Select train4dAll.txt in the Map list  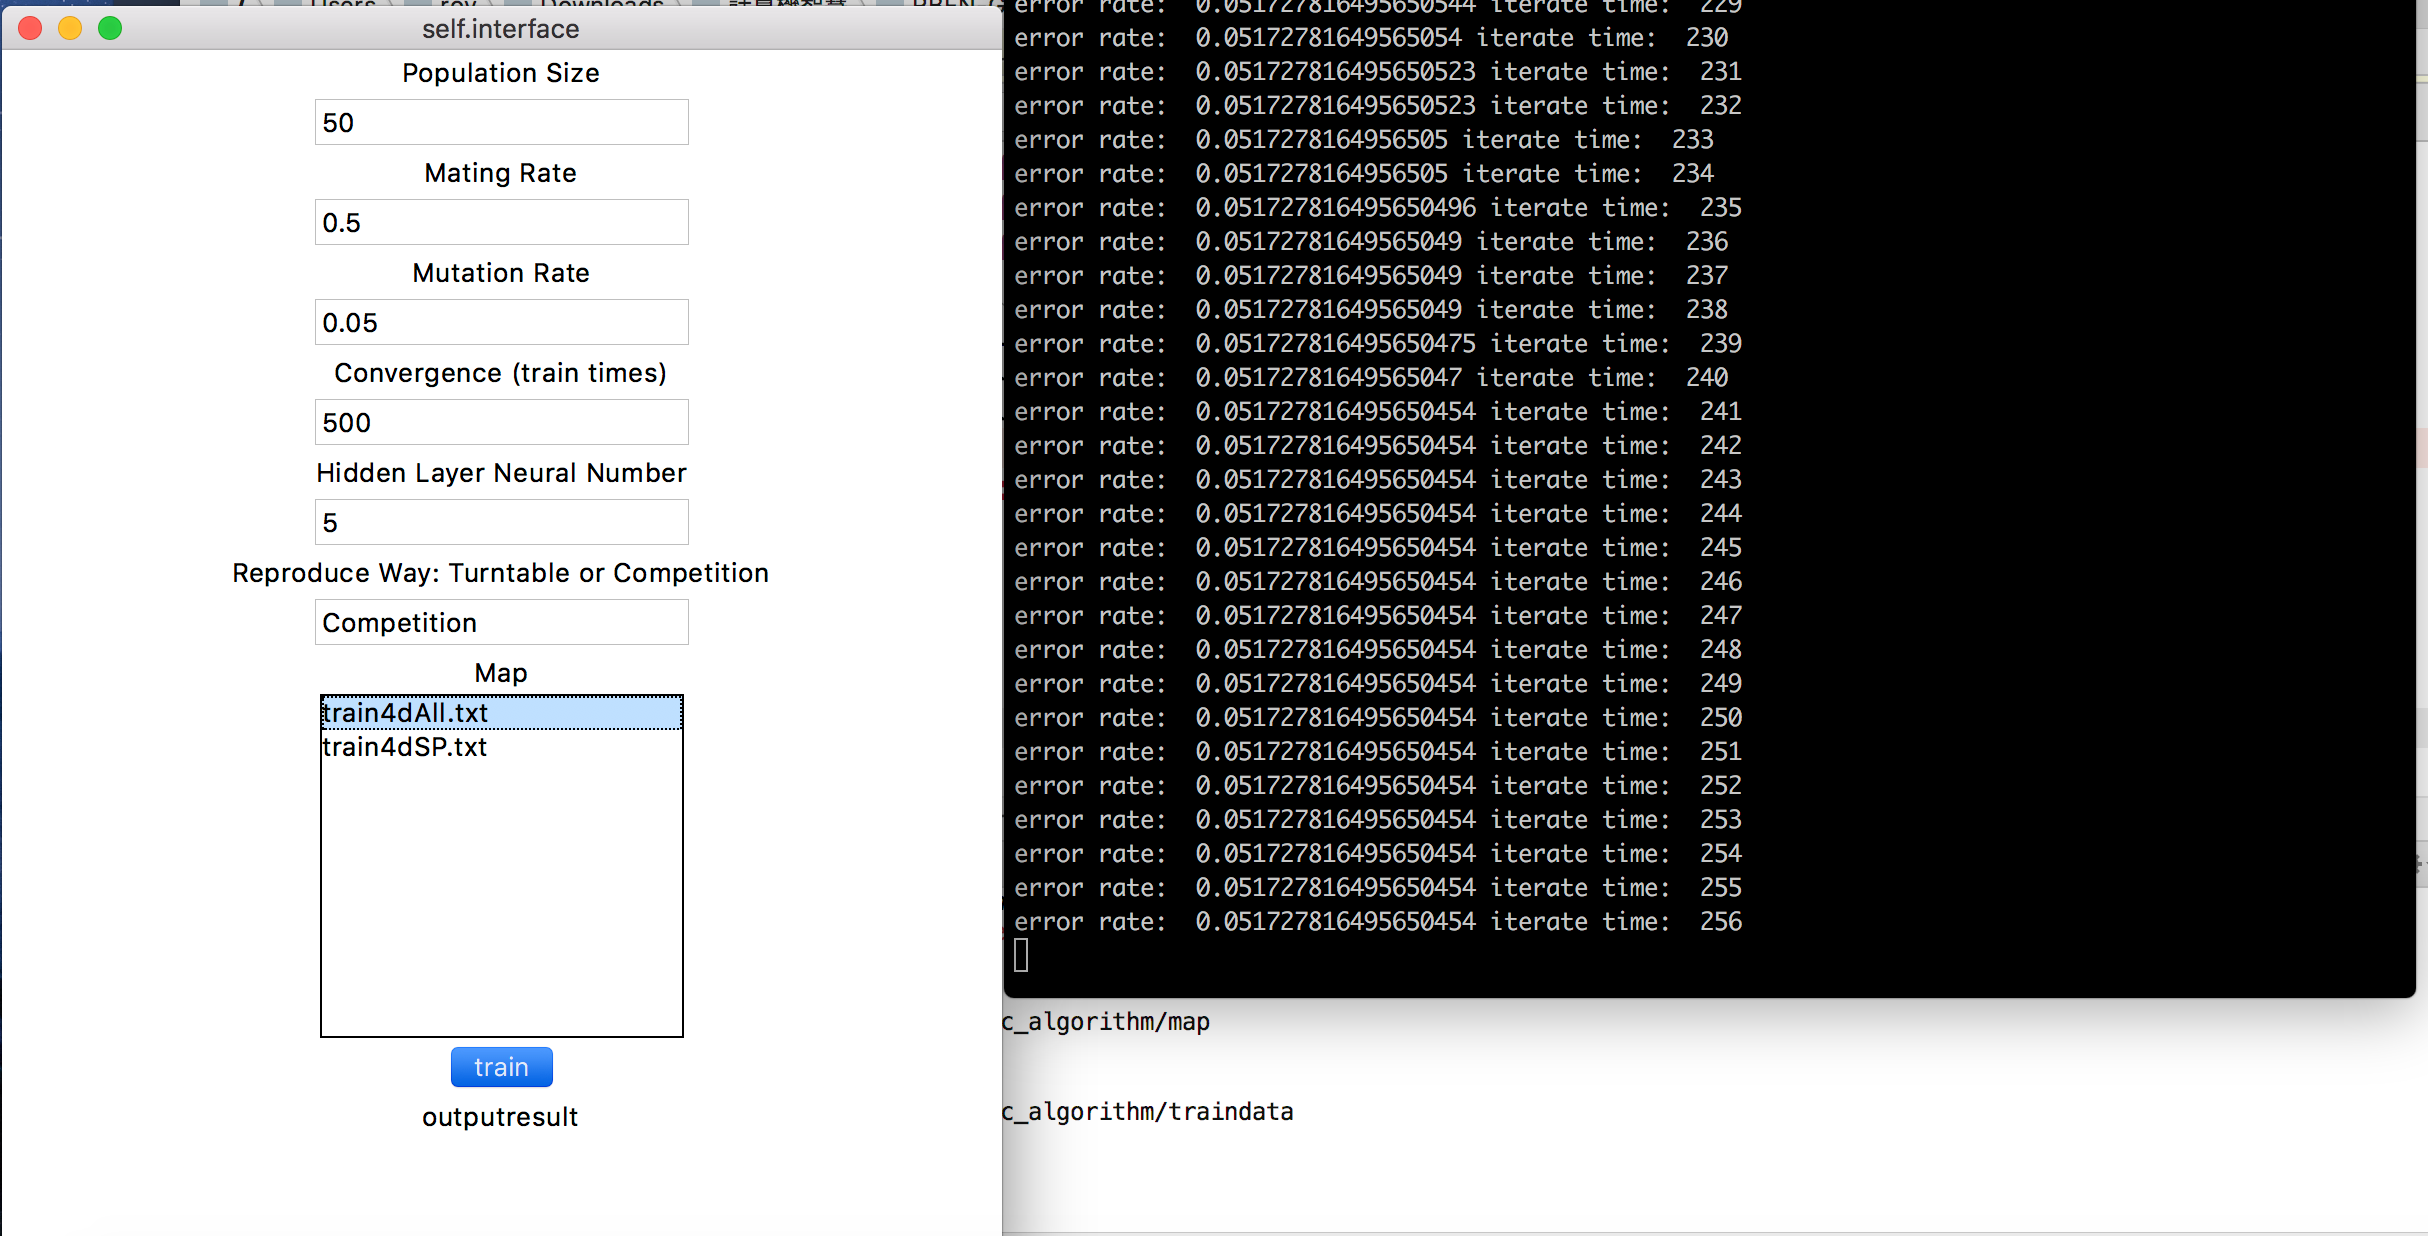pos(404,712)
